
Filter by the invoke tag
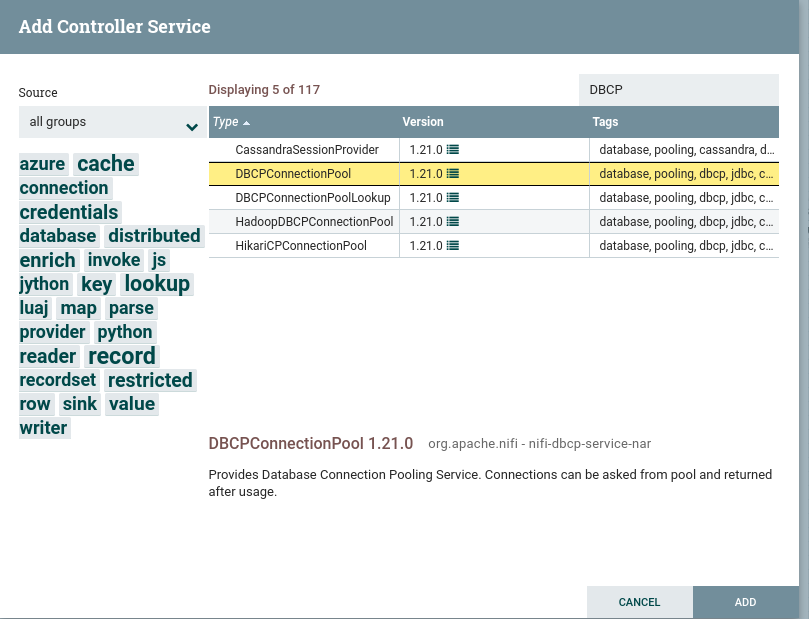point(114,260)
